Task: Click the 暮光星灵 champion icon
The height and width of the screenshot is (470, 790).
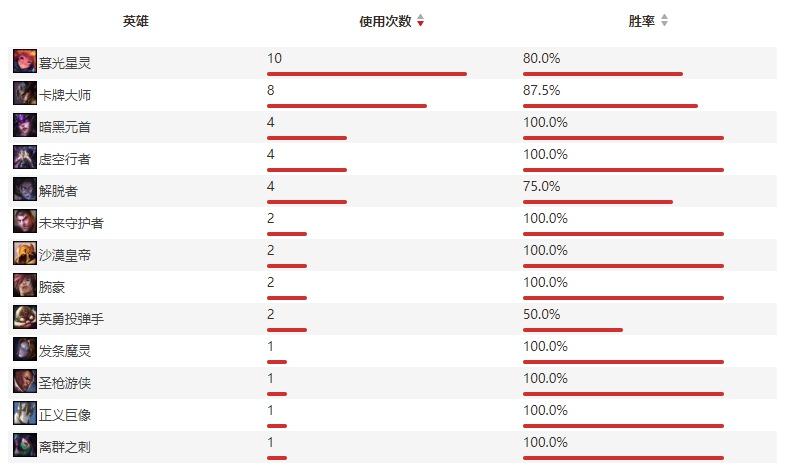Action: coord(25,62)
